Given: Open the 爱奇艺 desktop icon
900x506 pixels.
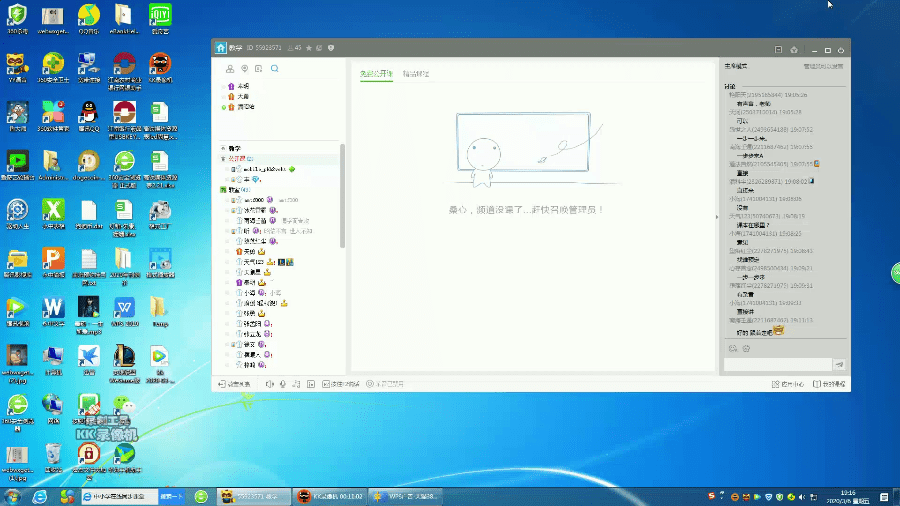Looking at the screenshot, I should click(x=160, y=19).
